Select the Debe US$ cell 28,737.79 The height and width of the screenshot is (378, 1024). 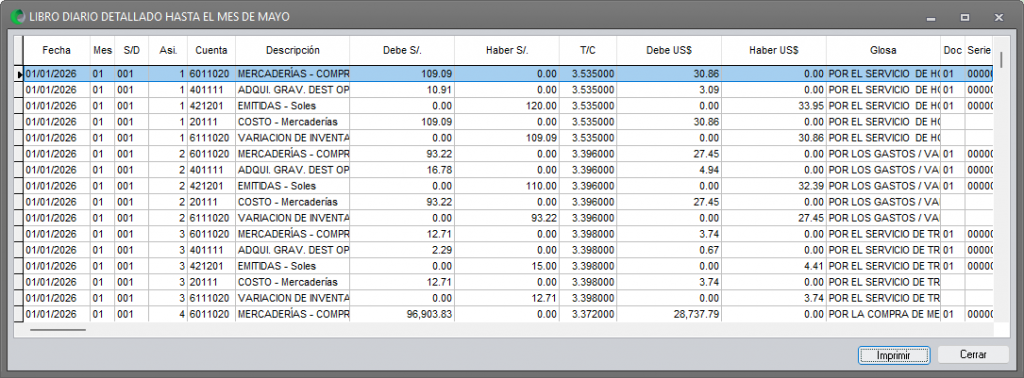tap(669, 314)
